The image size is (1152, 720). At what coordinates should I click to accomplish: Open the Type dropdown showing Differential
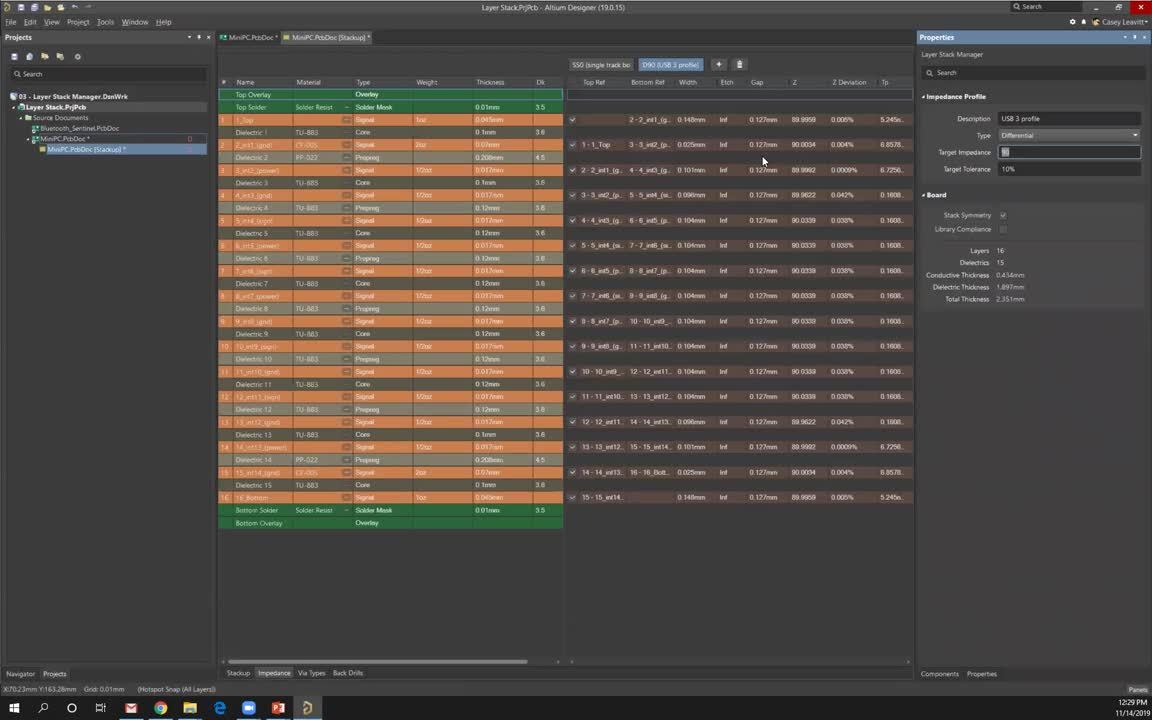tap(1069, 135)
